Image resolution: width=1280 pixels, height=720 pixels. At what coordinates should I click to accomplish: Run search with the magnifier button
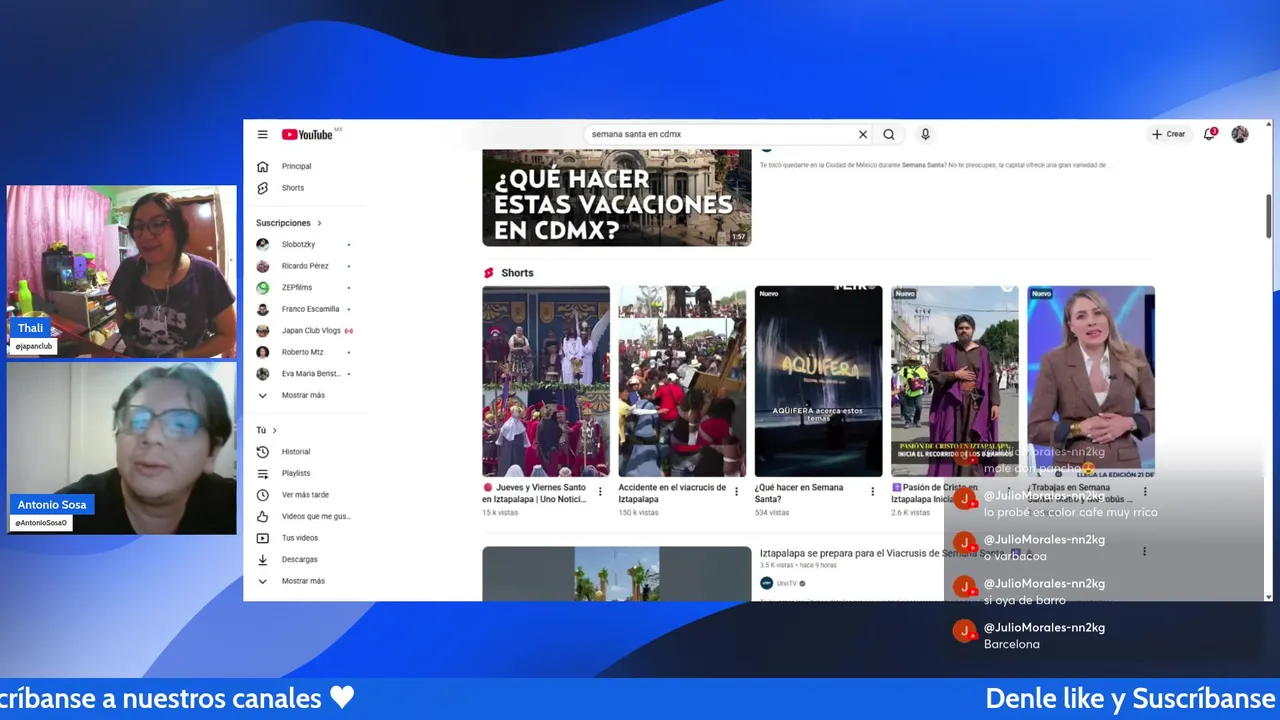coord(889,134)
